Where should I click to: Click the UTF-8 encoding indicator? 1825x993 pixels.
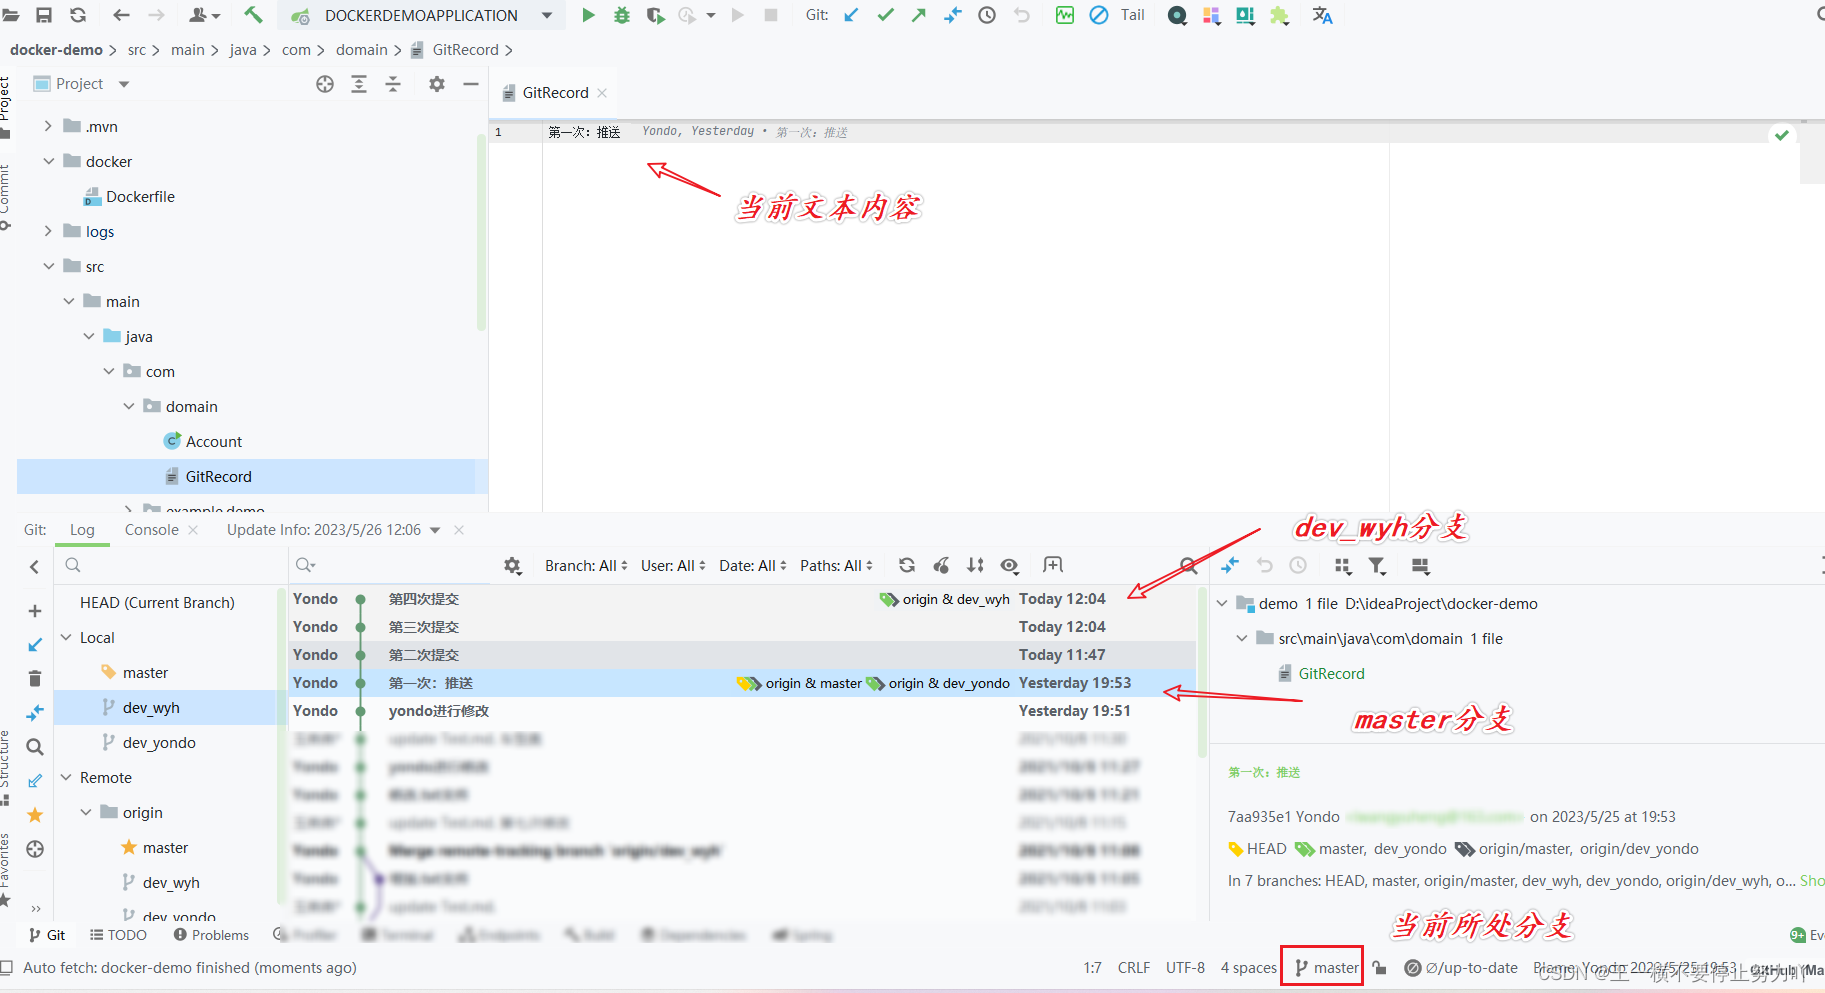point(1185,967)
